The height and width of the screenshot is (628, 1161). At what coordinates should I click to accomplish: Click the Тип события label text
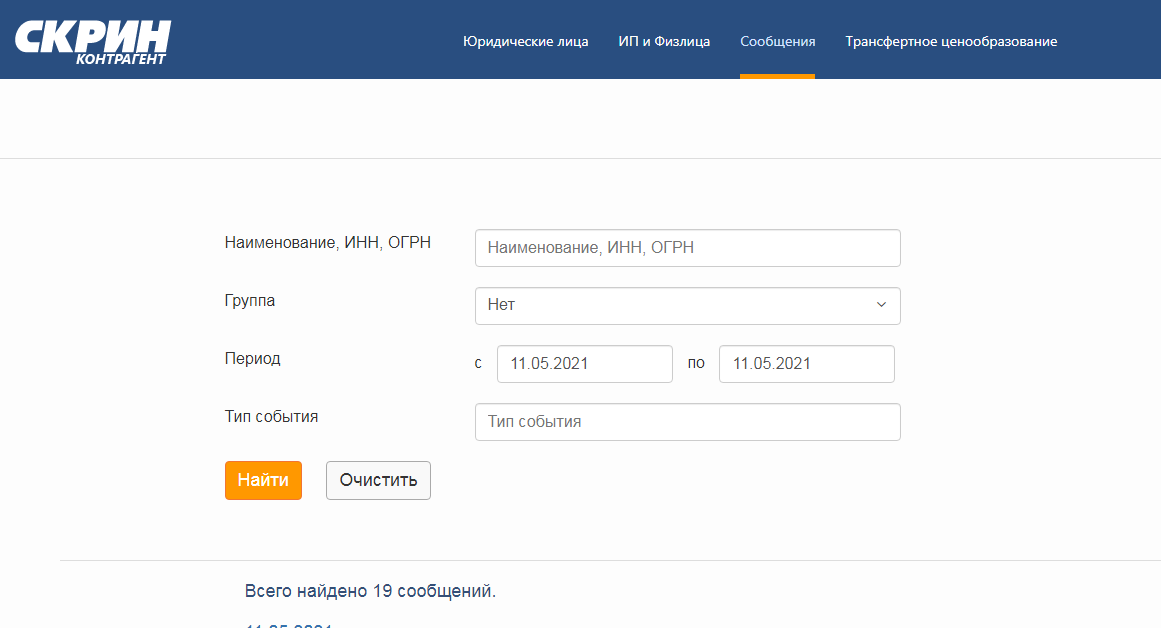click(272, 416)
